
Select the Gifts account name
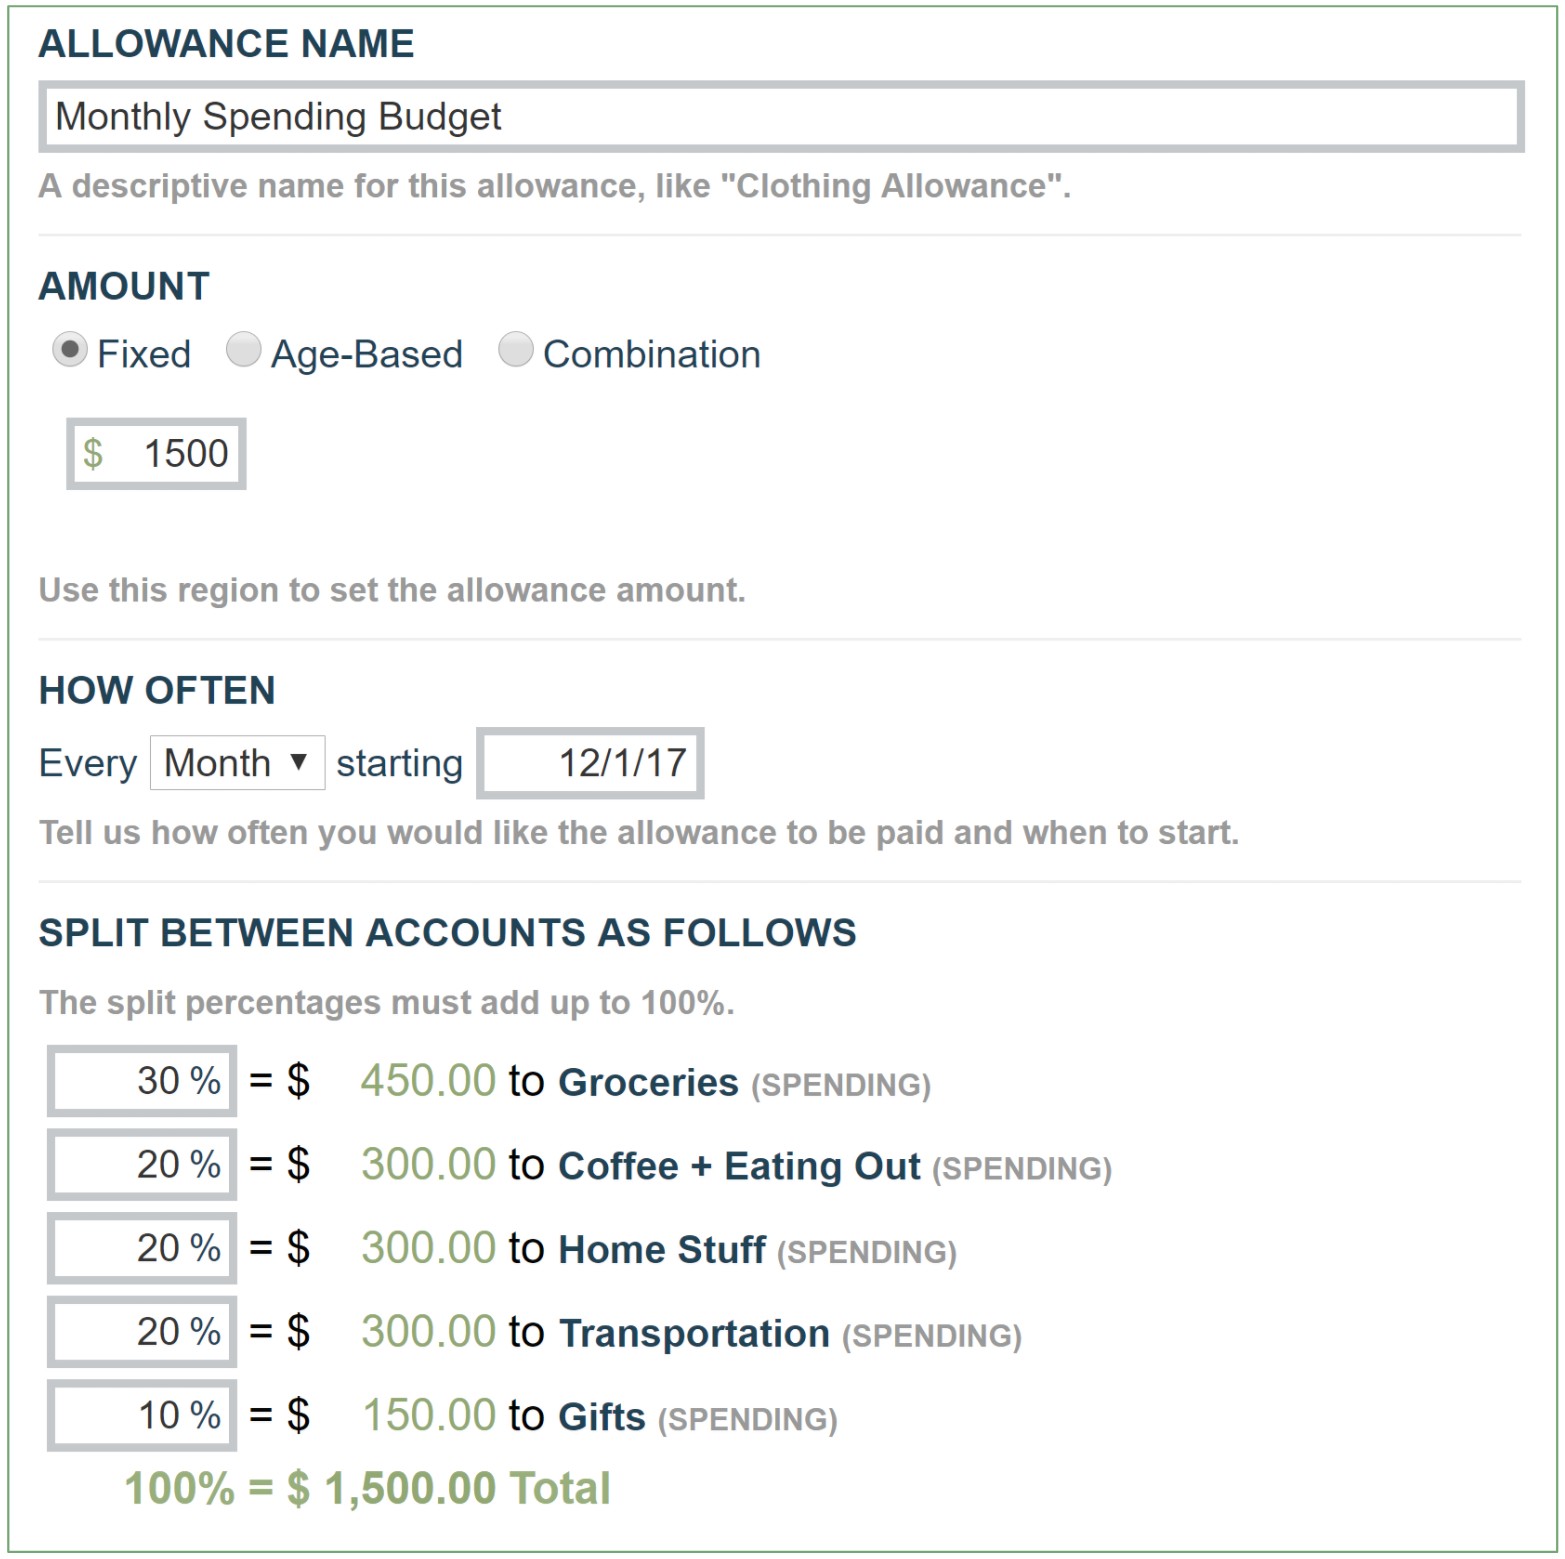tap(601, 1416)
